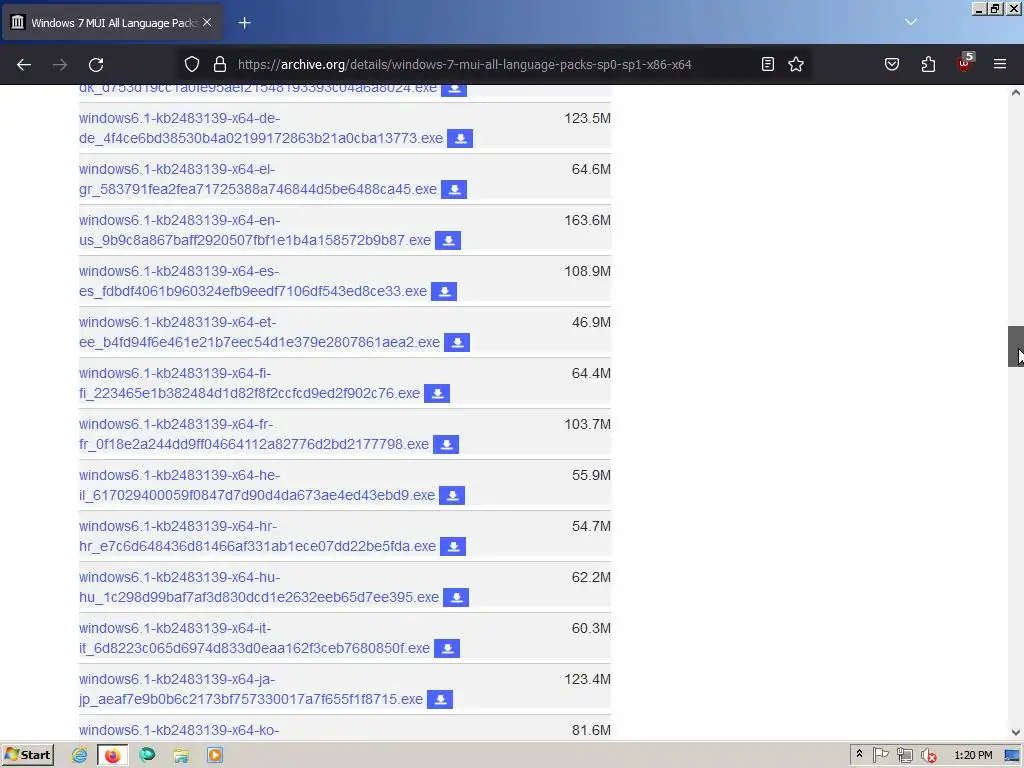Download the x64-he-il language pack icon
The image size is (1024, 768).
pos(452,495)
